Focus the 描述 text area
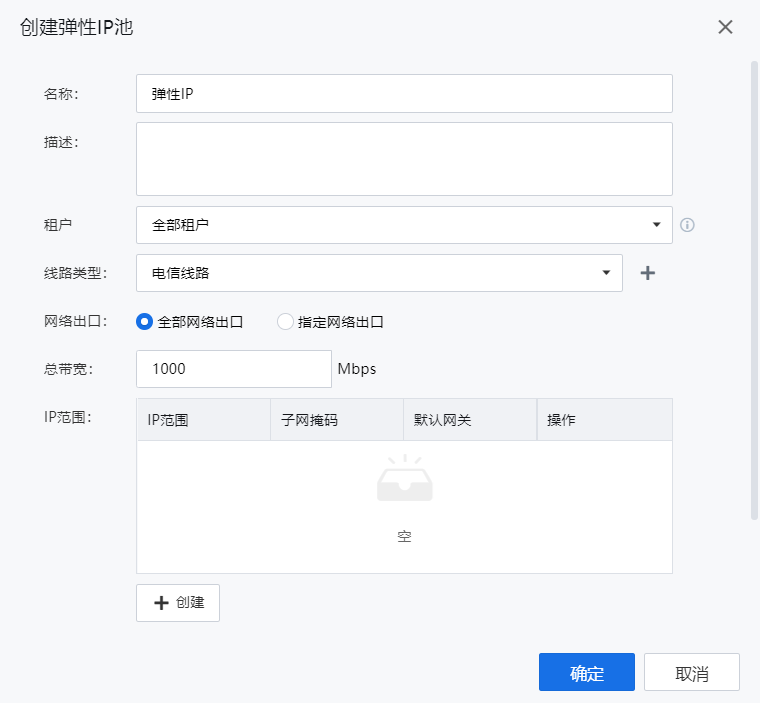Viewport: 760px width, 703px height. (404, 159)
